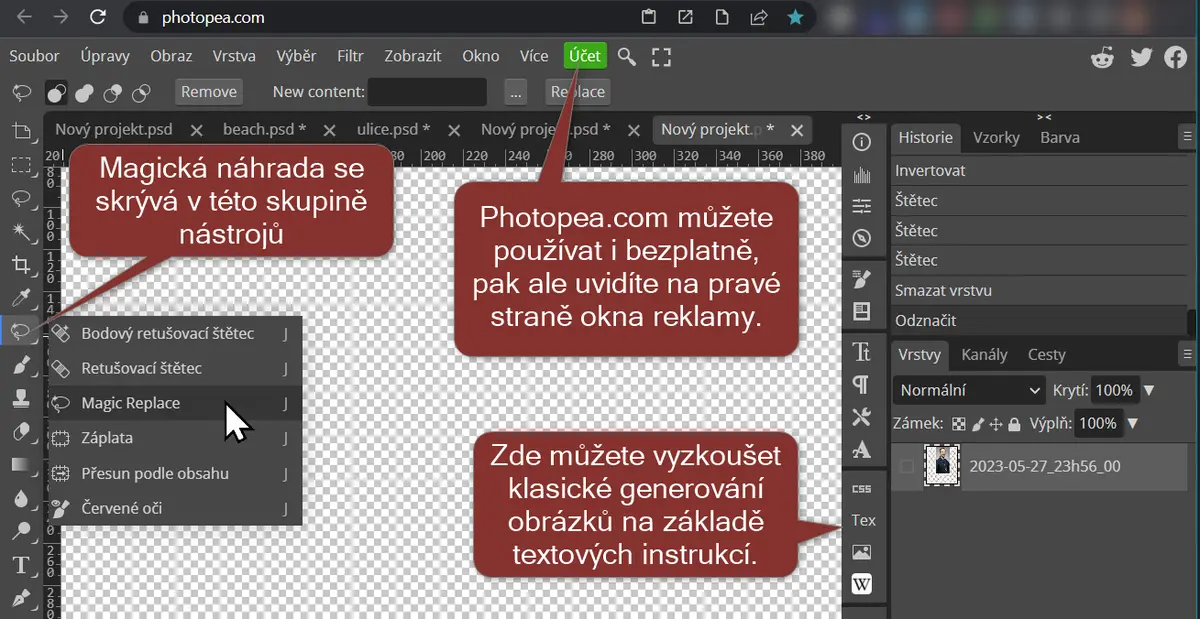Open the Normální blend mode dropdown

970,390
